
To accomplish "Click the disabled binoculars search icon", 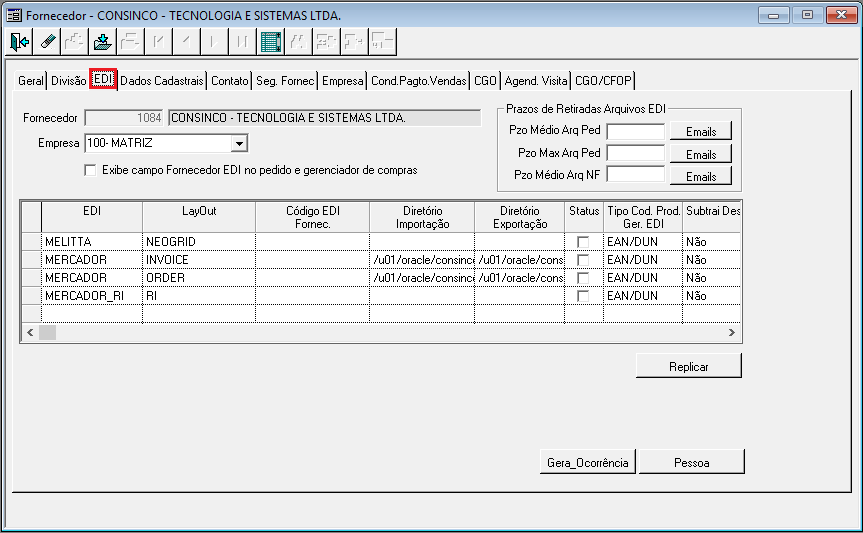I will click(x=298, y=41).
